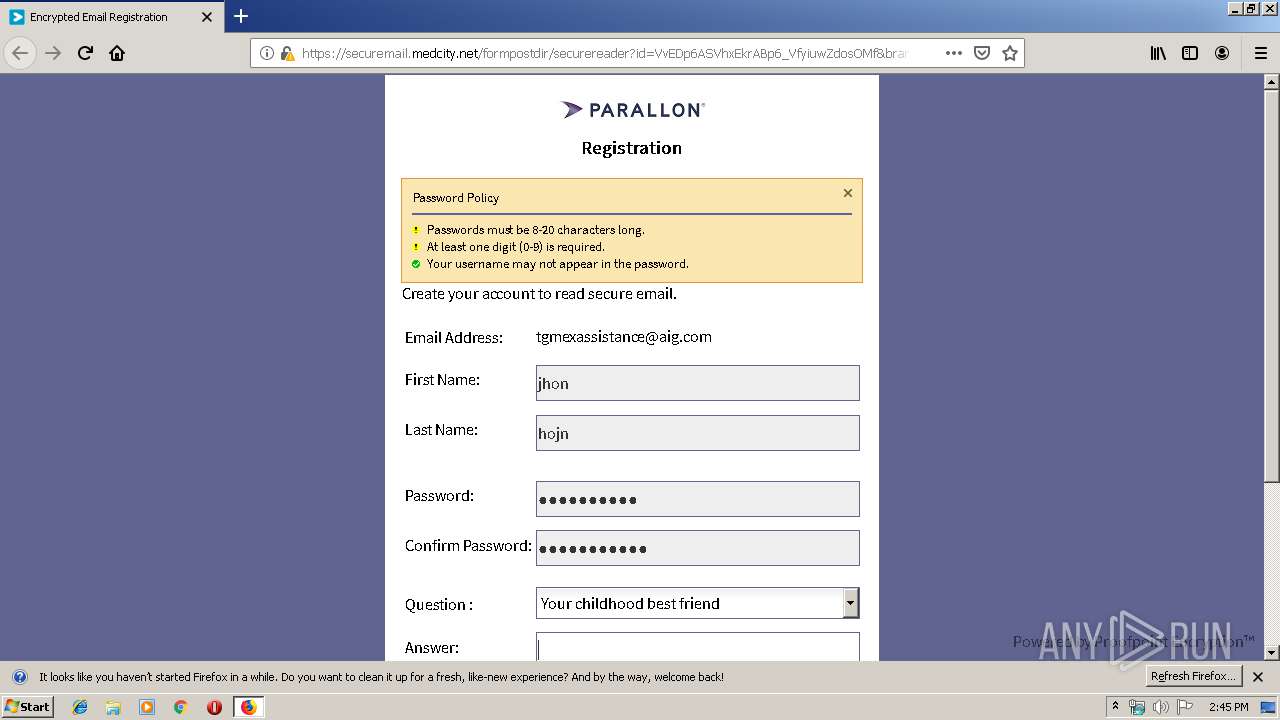This screenshot has height=720, width=1280.
Task: Click the username policy line
Action: [x=558, y=264]
